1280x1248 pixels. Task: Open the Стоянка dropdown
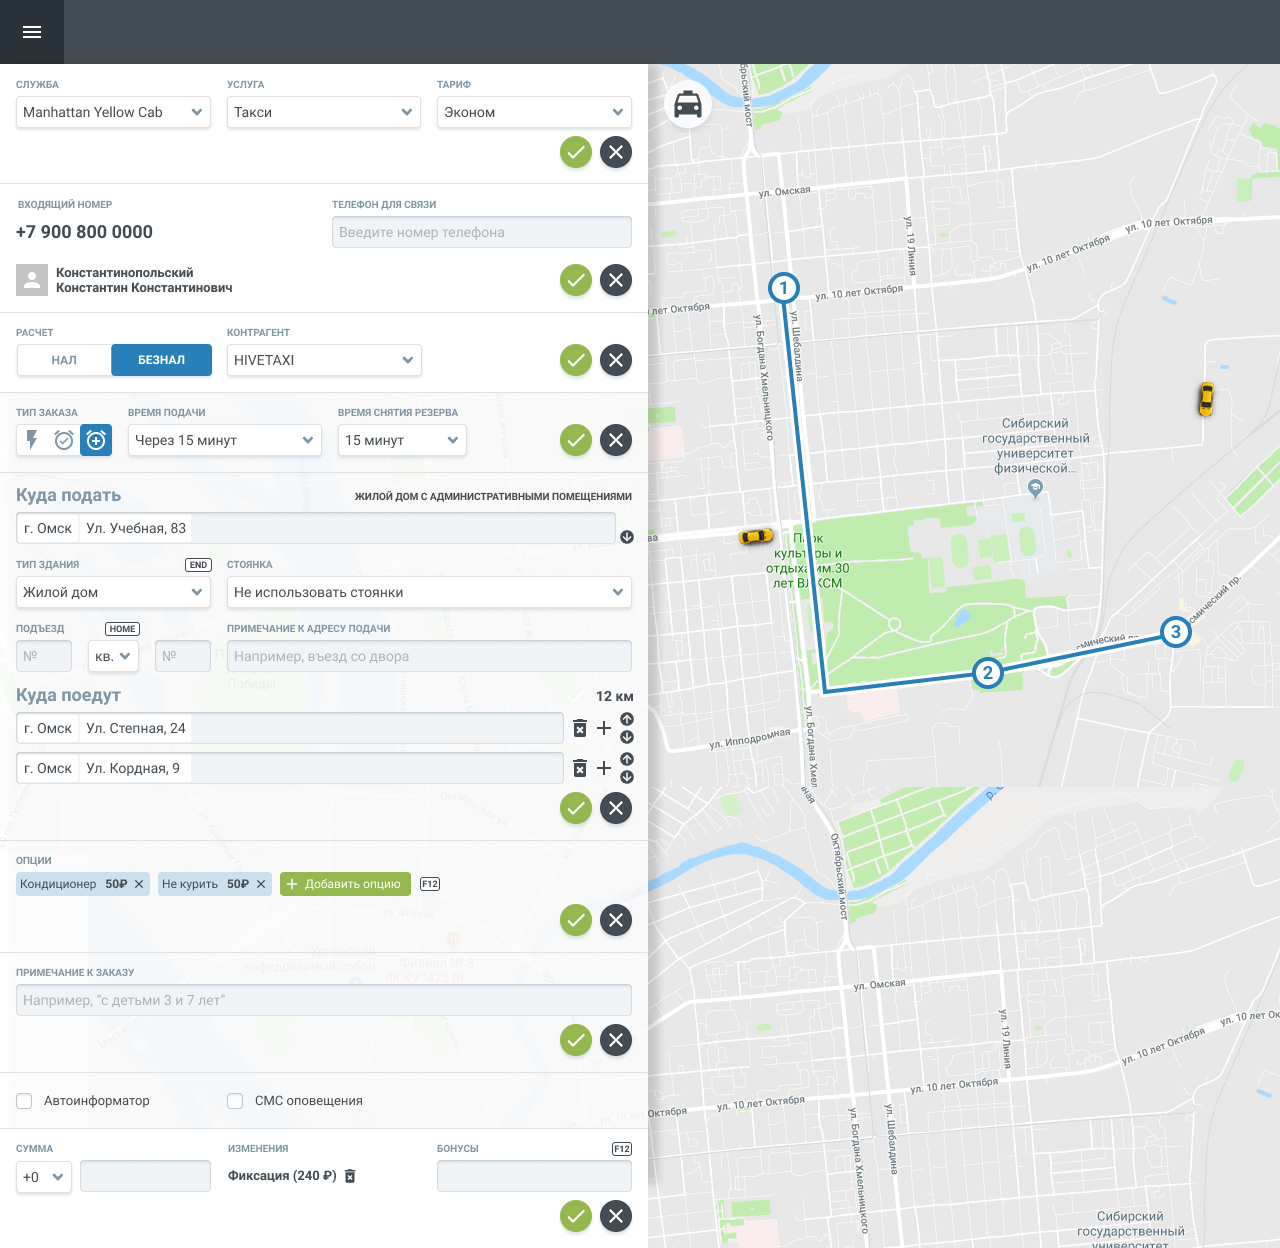429,592
